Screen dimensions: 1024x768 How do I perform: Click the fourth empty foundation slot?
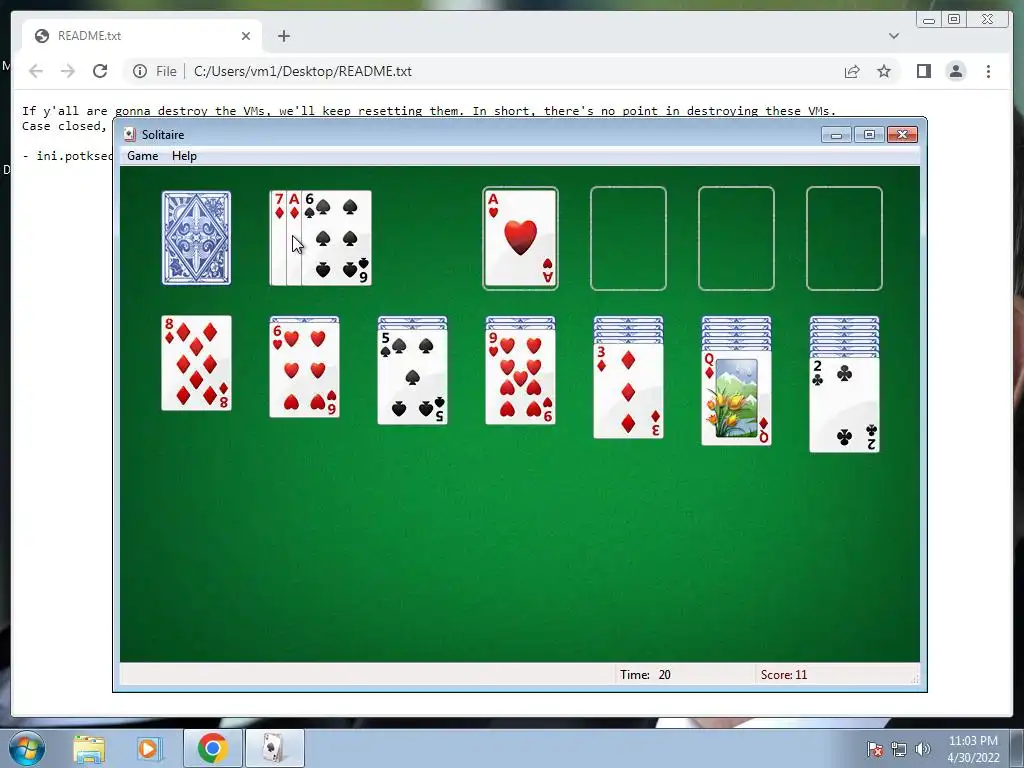(x=844, y=238)
